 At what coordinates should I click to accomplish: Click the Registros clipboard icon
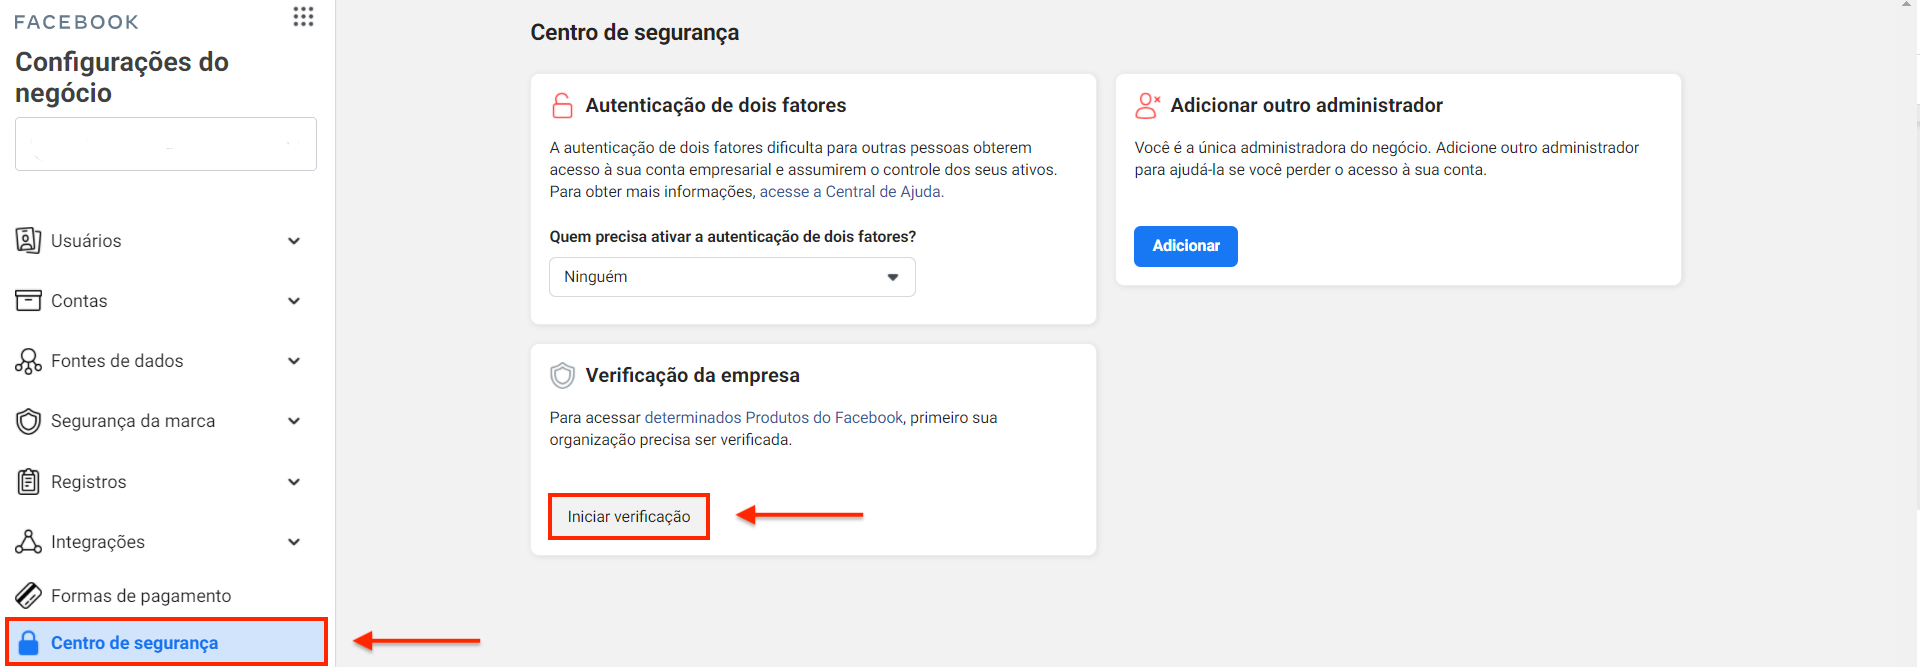coord(28,482)
